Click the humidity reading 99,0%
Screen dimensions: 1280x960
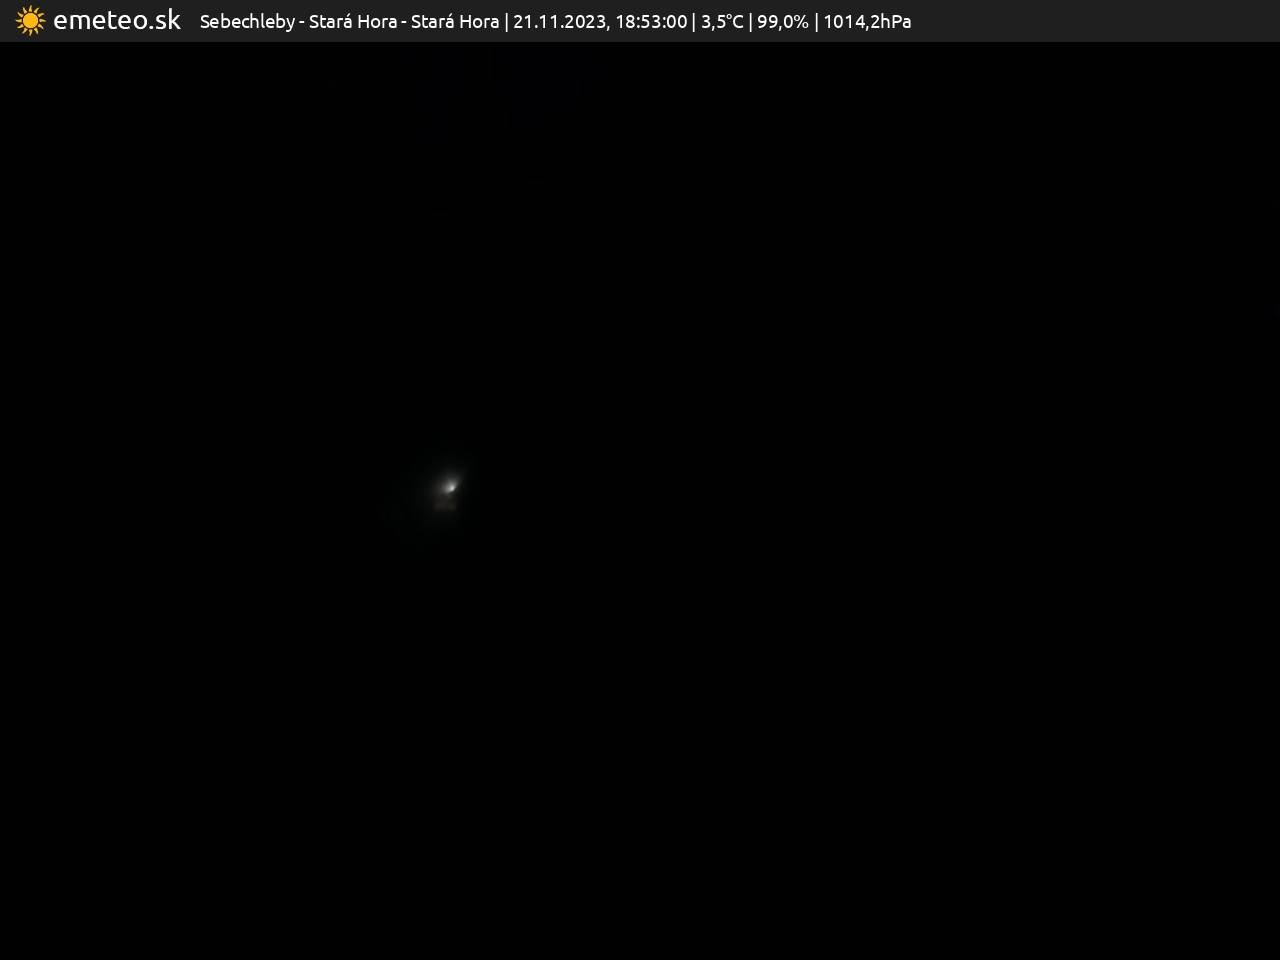tap(782, 22)
